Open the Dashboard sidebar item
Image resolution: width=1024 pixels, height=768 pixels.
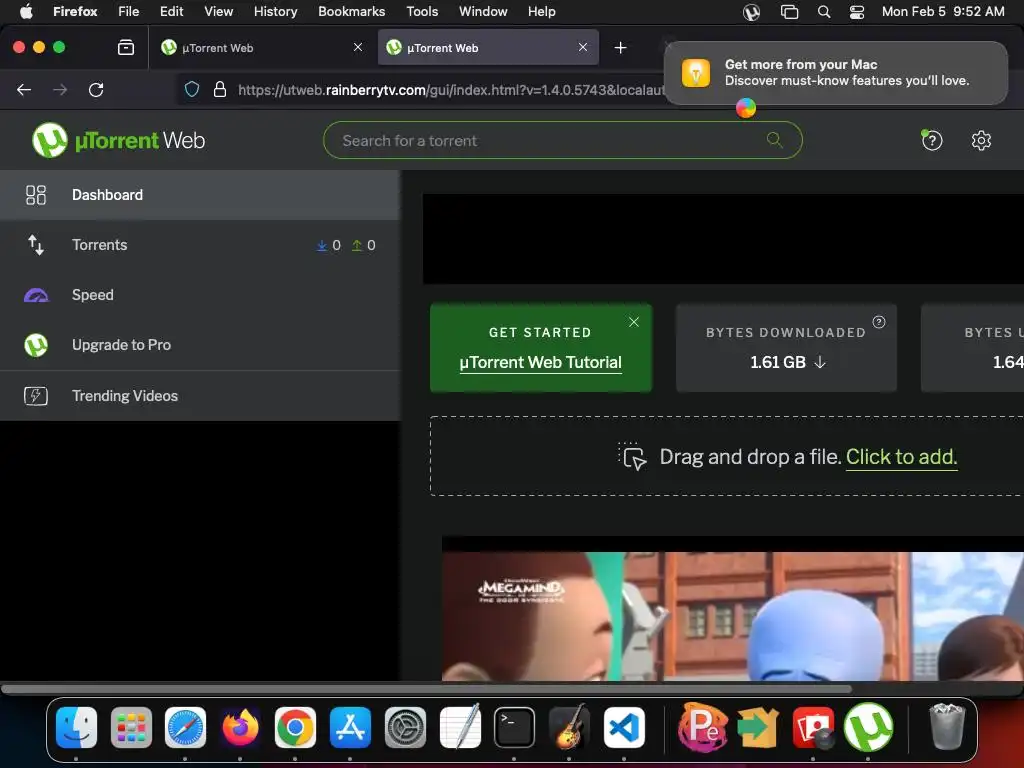[200, 195]
